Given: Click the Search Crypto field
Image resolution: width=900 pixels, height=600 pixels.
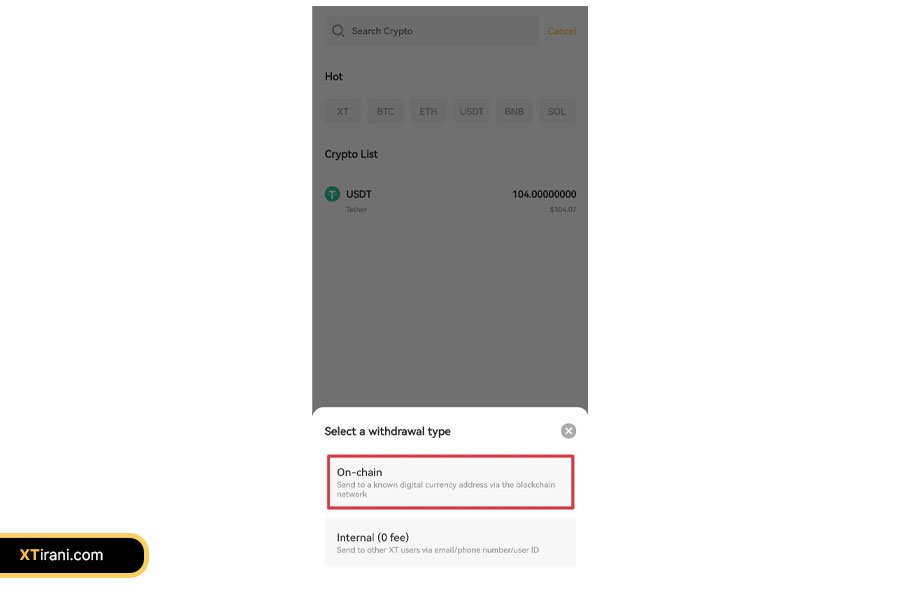Looking at the screenshot, I should tap(432, 31).
